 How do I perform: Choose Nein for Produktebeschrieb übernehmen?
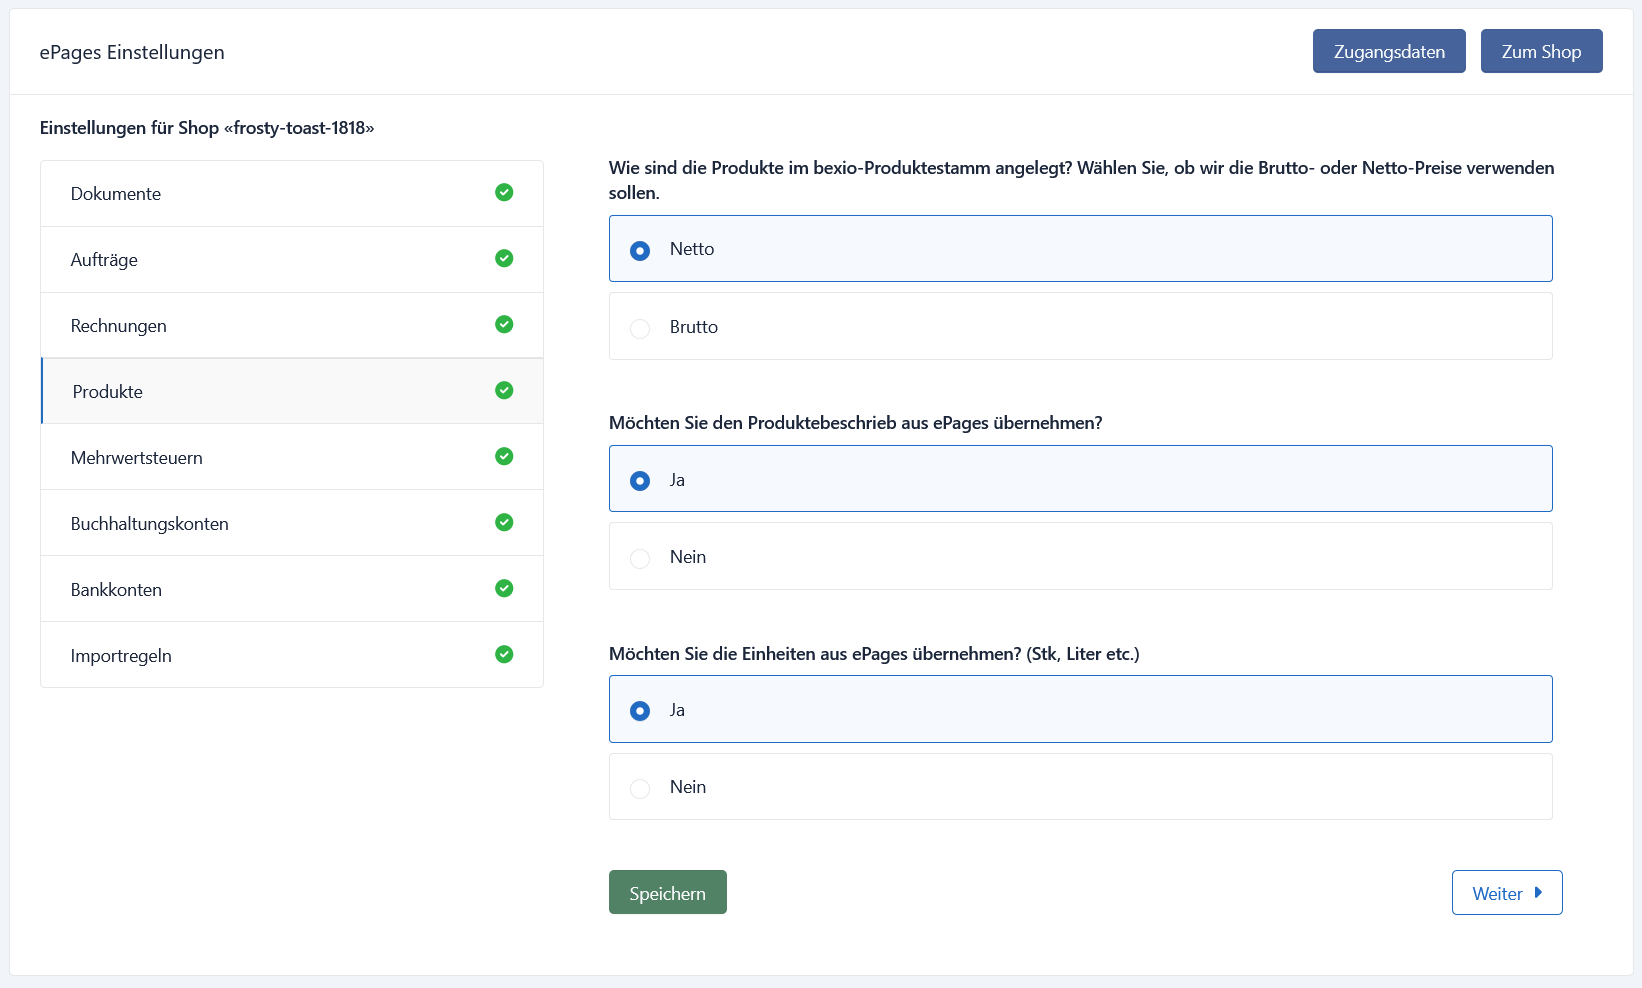pos(1080,556)
